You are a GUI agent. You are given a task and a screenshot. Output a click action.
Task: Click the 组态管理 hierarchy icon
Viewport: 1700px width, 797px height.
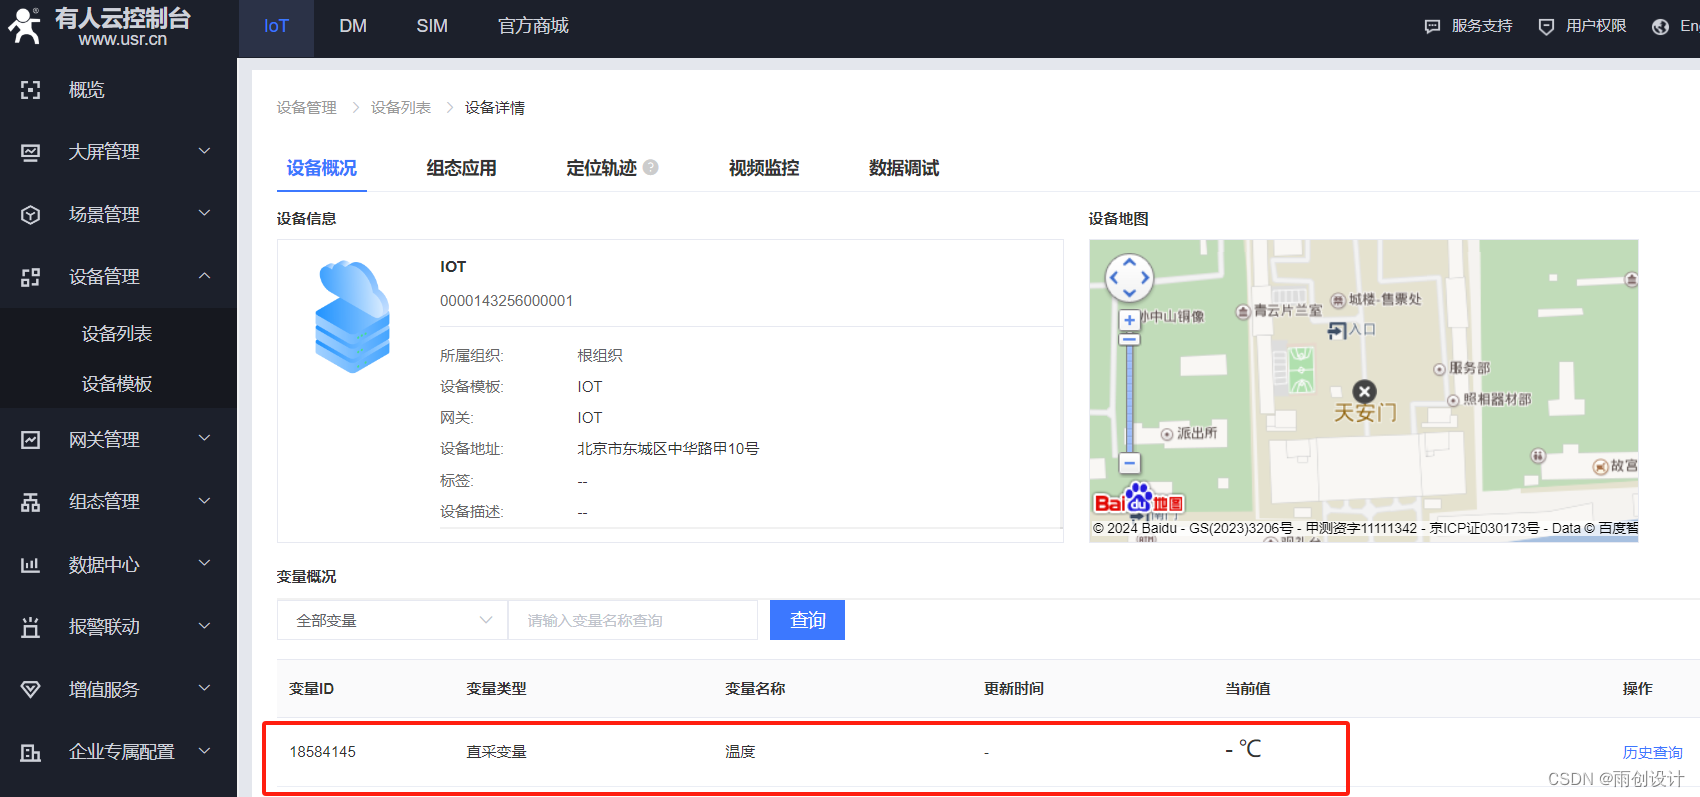[31, 502]
